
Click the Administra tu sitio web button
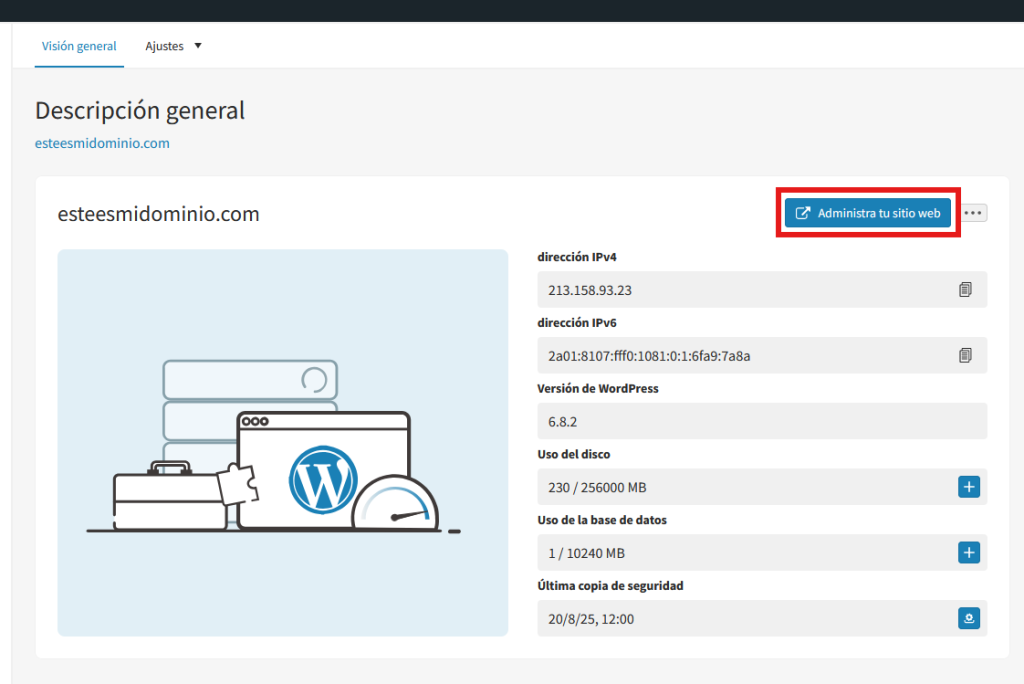(x=867, y=213)
